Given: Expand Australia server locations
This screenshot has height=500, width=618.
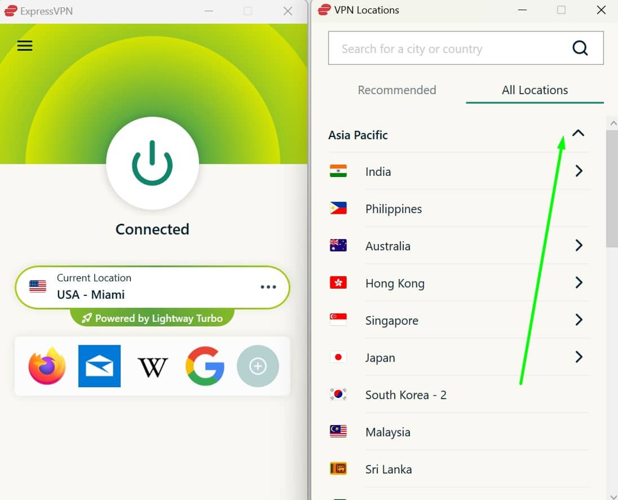Looking at the screenshot, I should pos(579,245).
